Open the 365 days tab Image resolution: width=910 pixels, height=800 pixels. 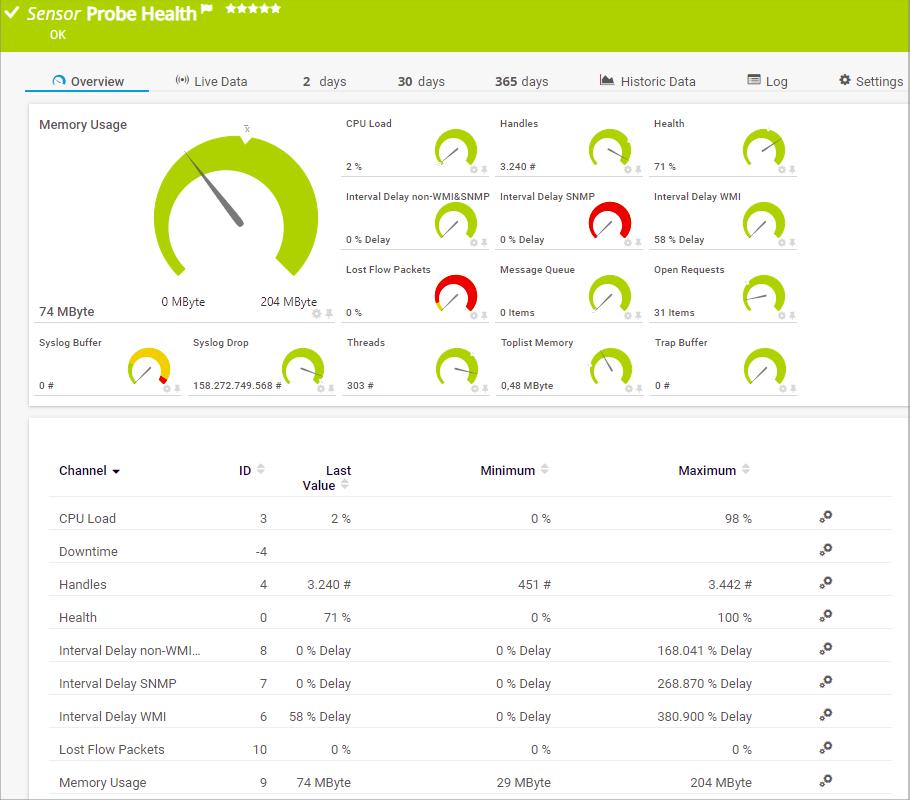click(x=522, y=81)
